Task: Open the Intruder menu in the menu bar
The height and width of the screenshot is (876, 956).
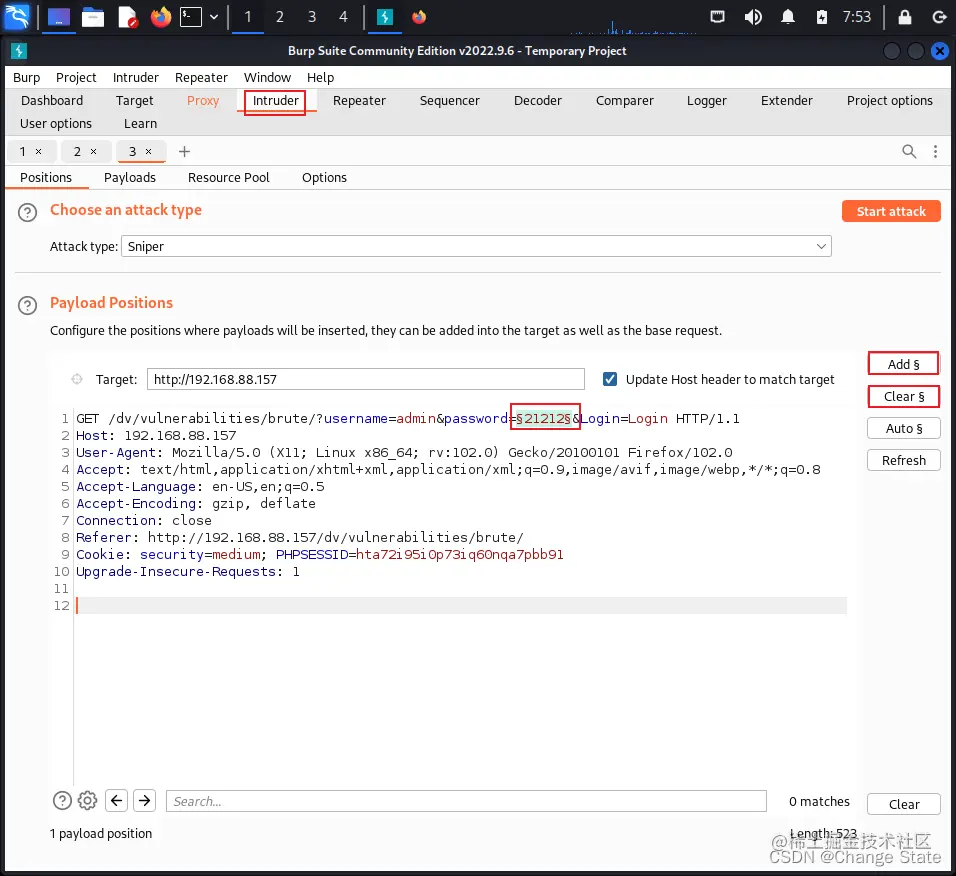Action: click(x=135, y=77)
